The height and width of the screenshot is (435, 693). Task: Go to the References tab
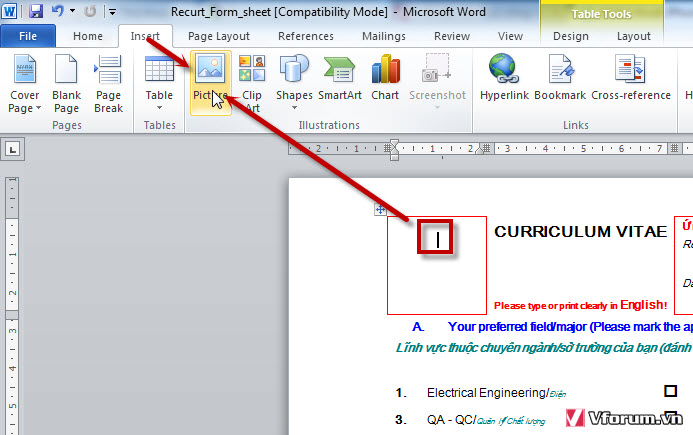click(305, 36)
